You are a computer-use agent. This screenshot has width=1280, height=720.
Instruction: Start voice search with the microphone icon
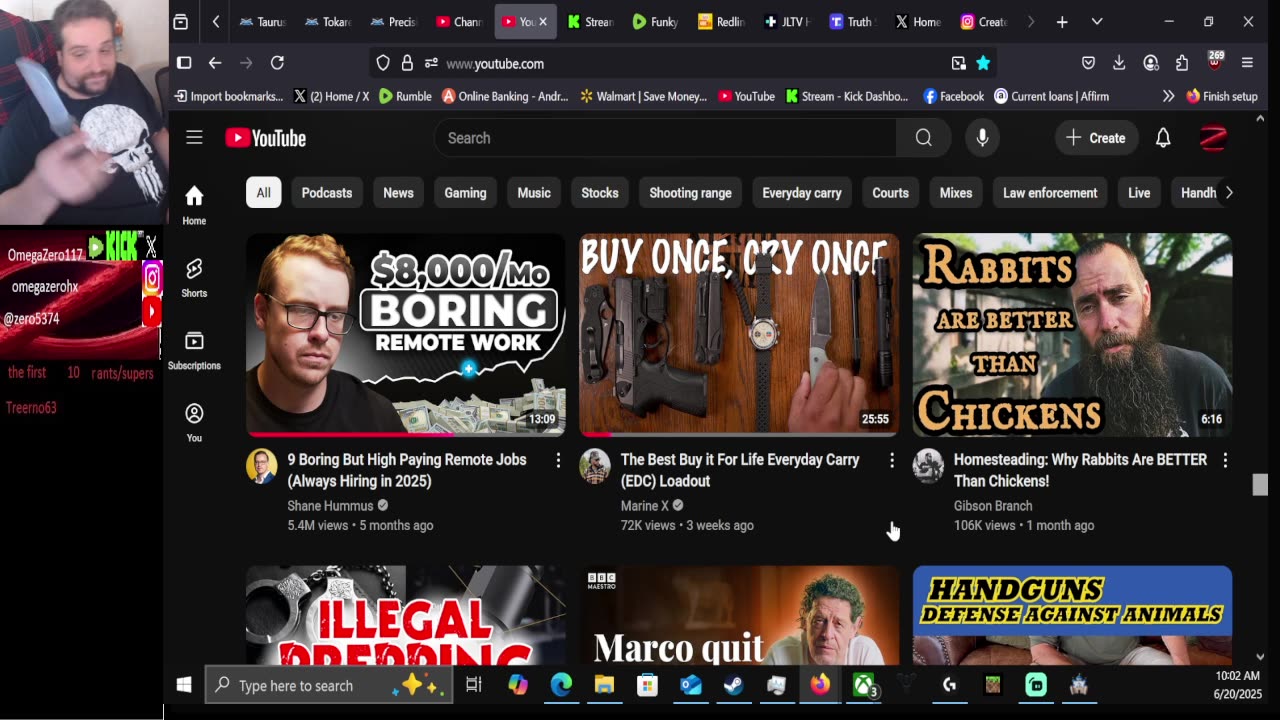(x=982, y=138)
